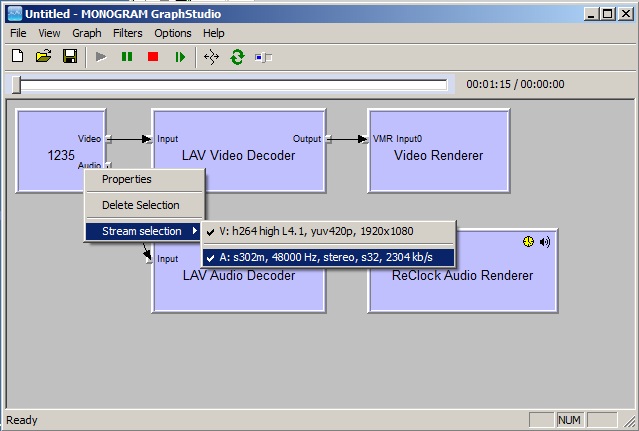Click the yellow clock icon on ReClock
Image resolution: width=639 pixels, height=431 pixels.
pos(528,242)
